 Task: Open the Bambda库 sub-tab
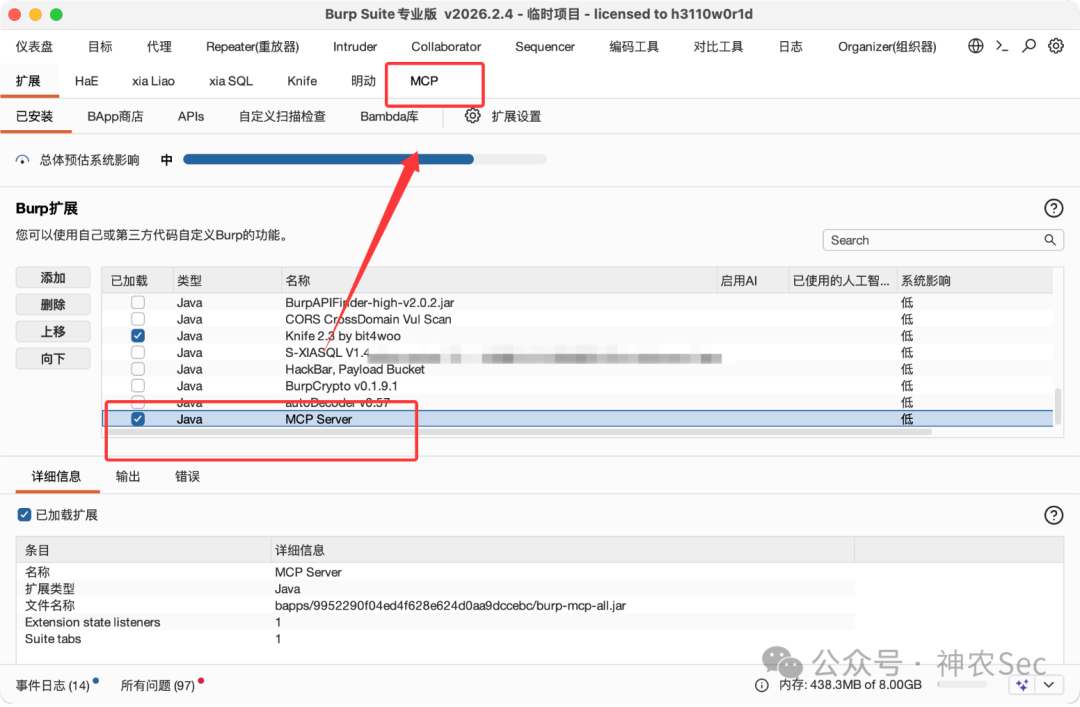point(389,116)
